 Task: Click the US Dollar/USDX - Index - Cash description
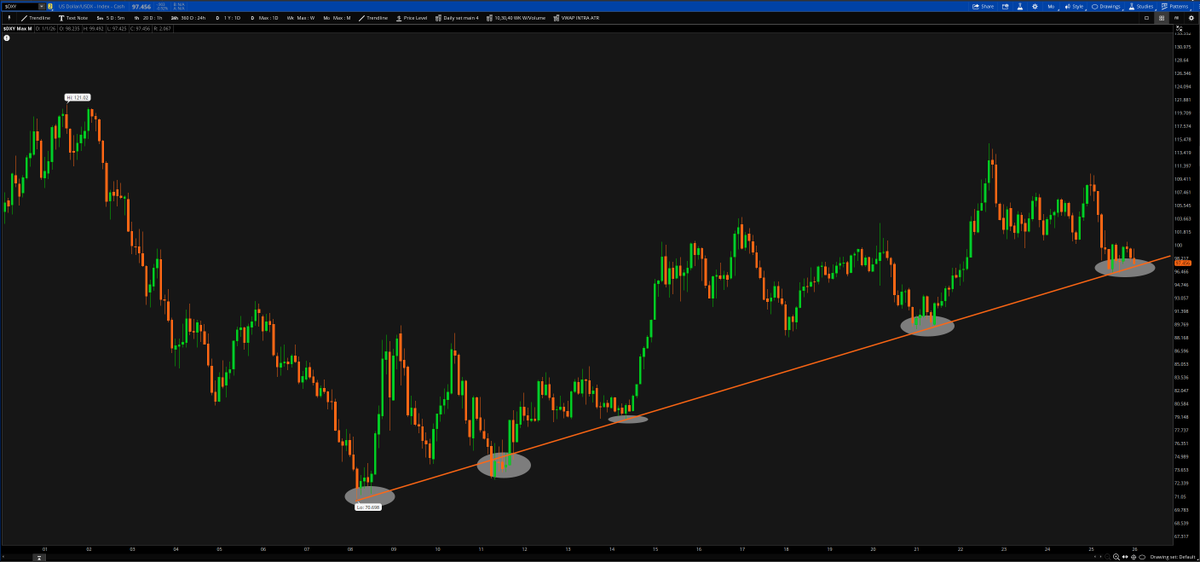(x=91, y=6)
